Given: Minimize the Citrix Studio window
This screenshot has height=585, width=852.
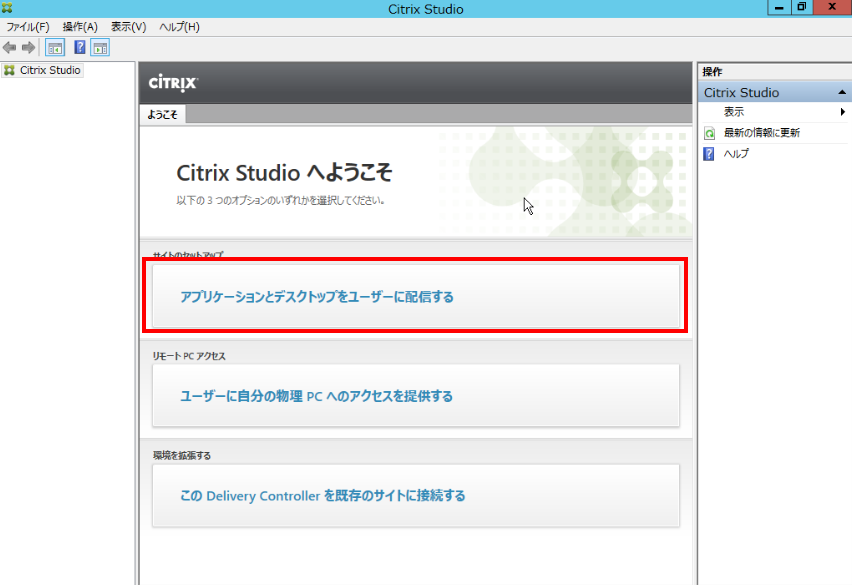Looking at the screenshot, I should coord(779,7).
